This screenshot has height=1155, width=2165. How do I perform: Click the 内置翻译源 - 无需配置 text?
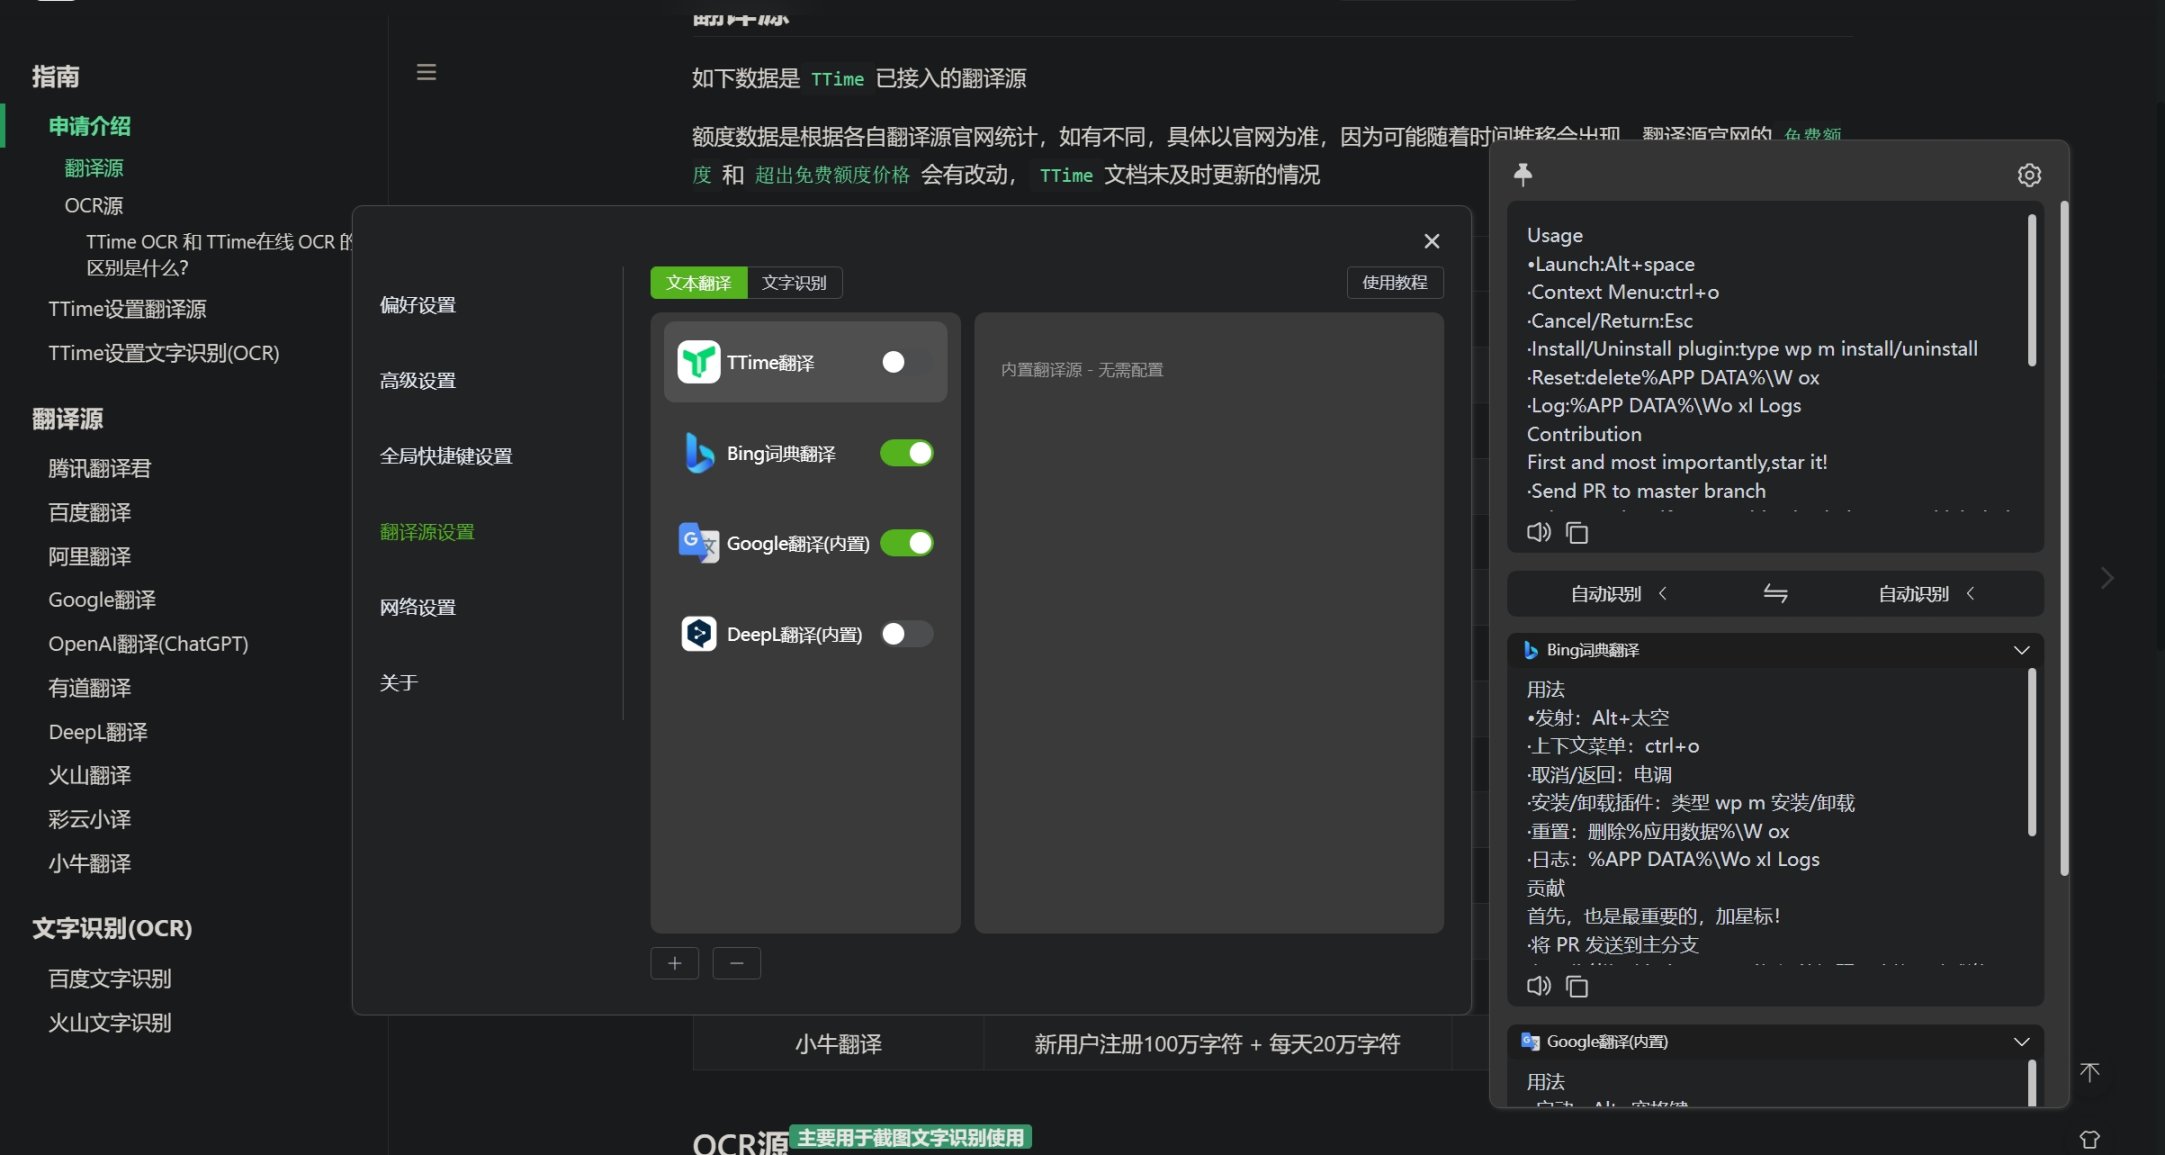pyautogui.click(x=1082, y=370)
